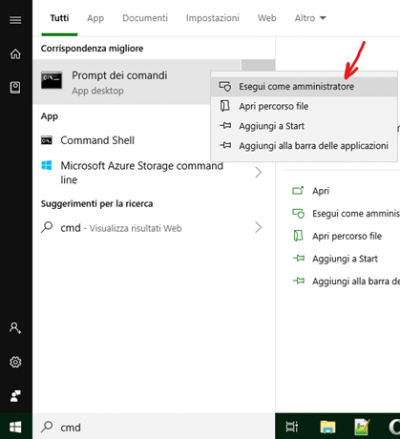Switch to the Documenti tab

[145, 18]
